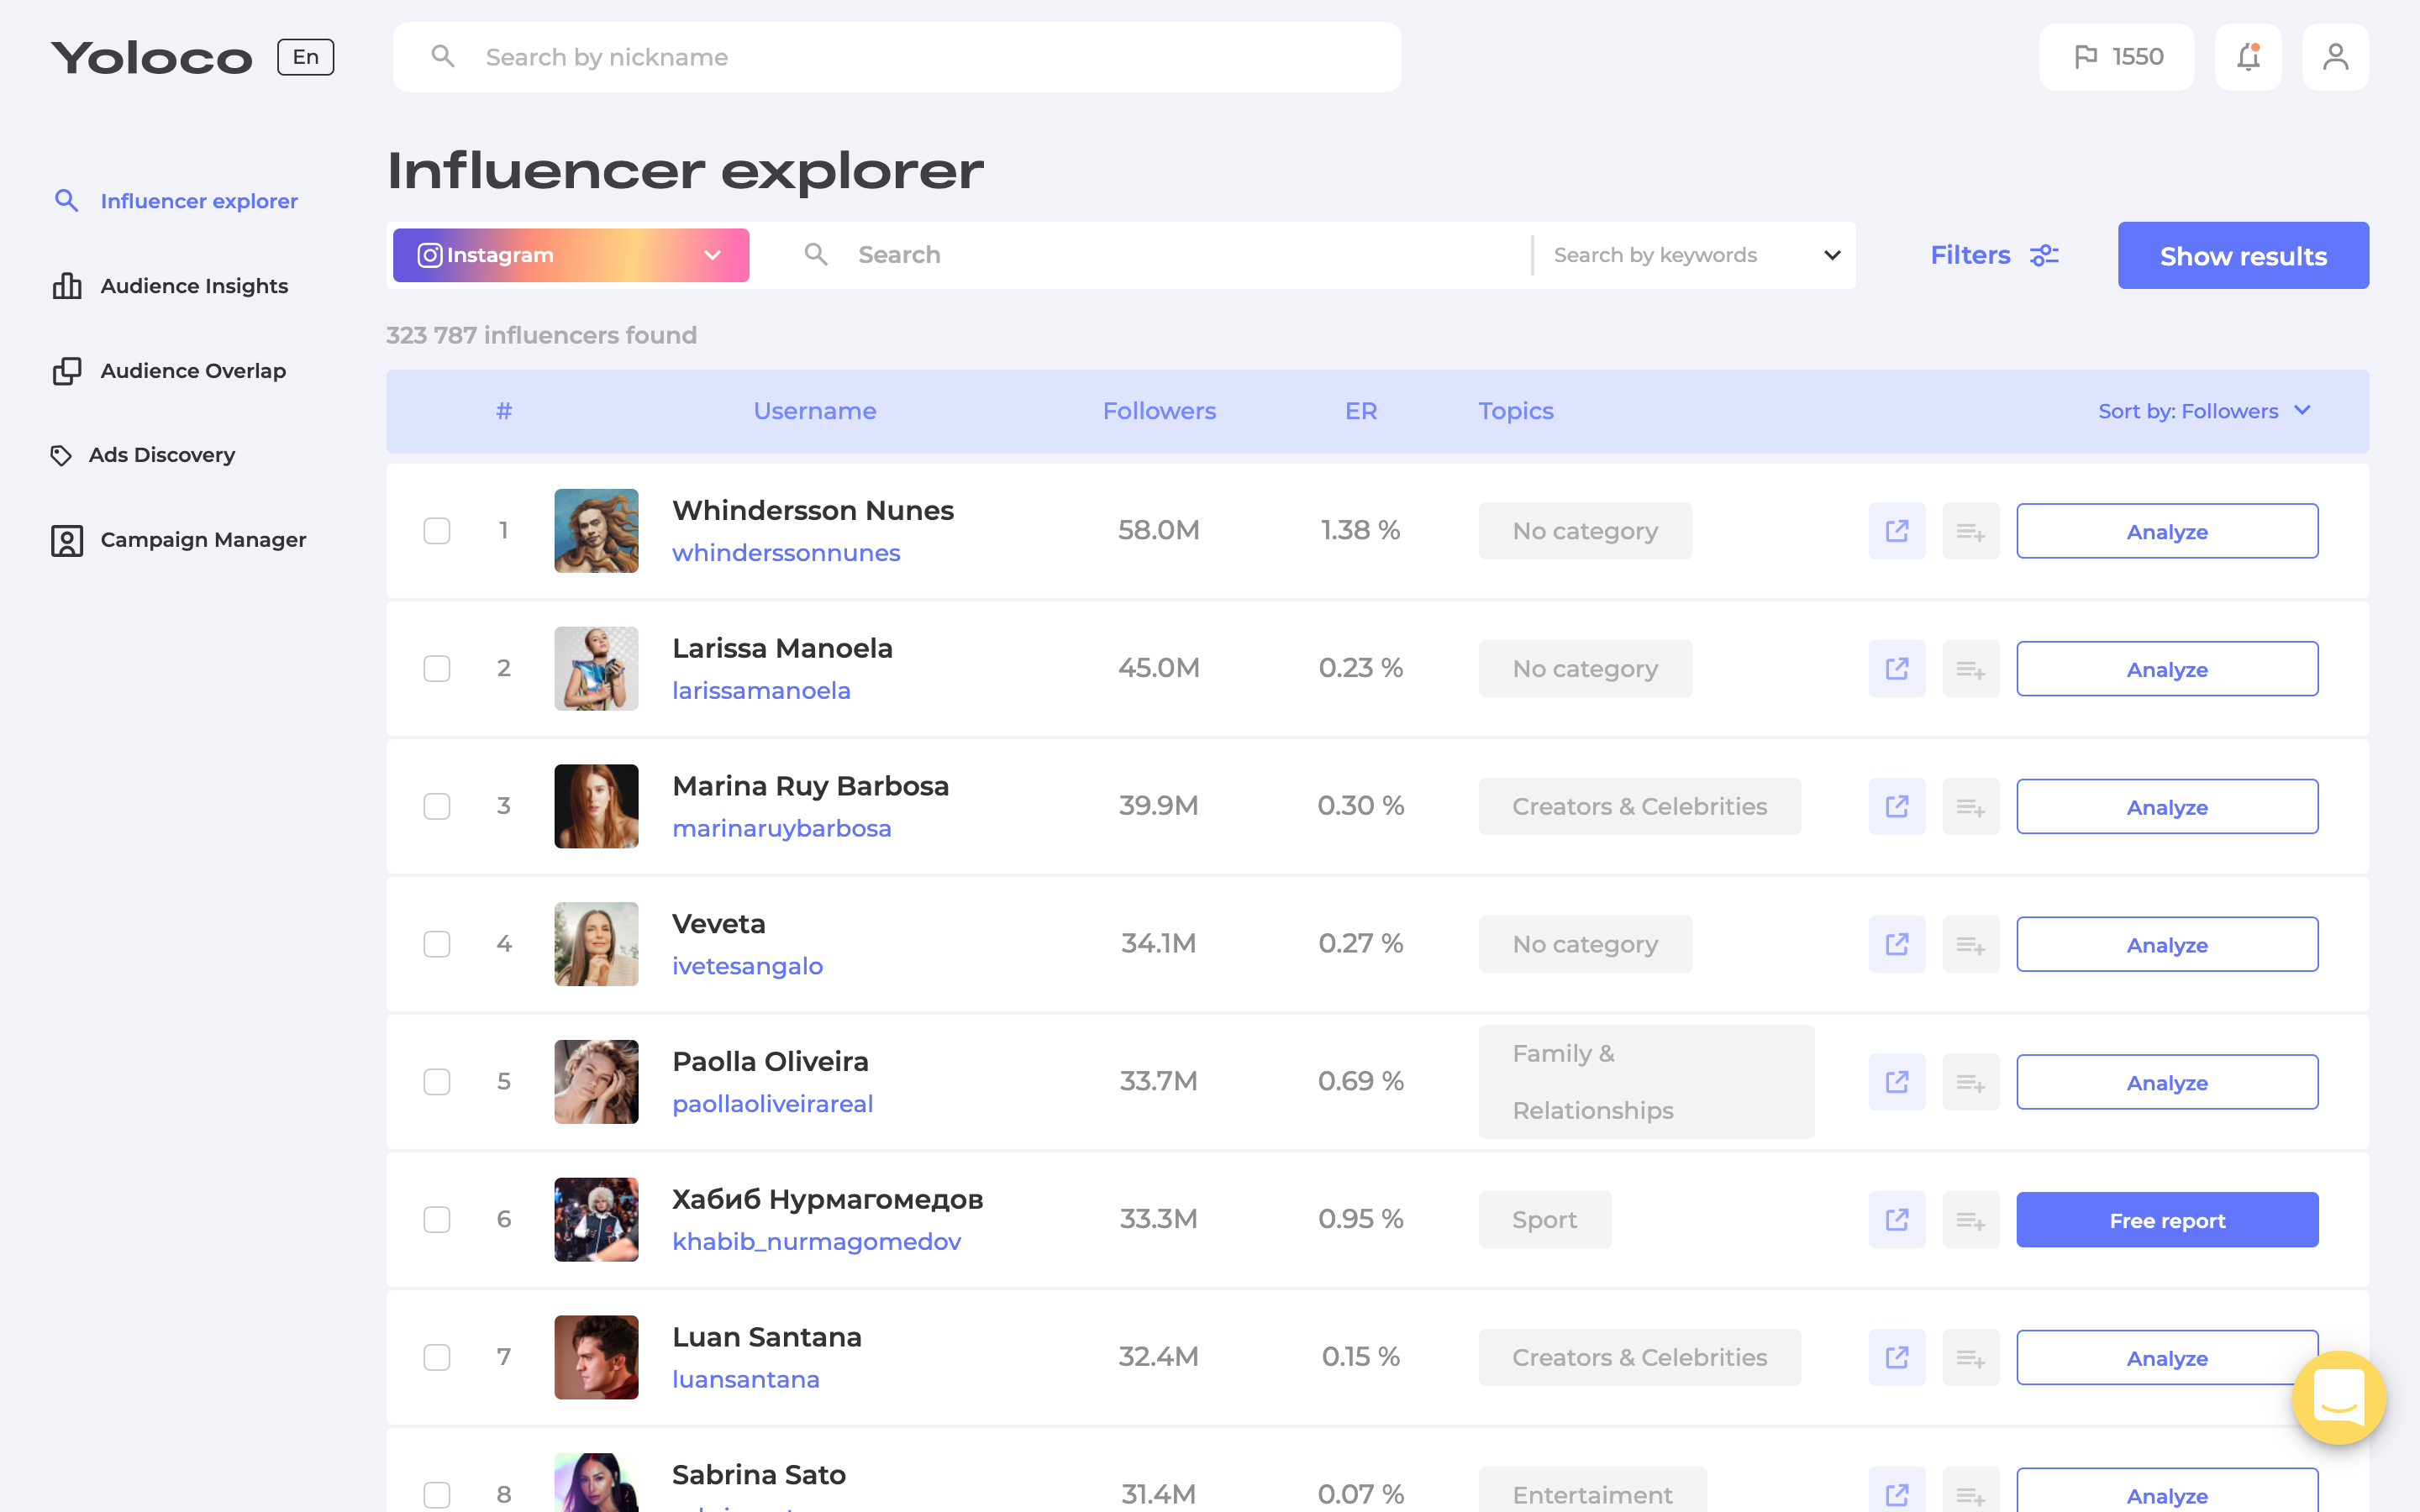Viewport: 2420px width, 1512px height.
Task: Add Khabib row to list icon
Action: point(1970,1220)
